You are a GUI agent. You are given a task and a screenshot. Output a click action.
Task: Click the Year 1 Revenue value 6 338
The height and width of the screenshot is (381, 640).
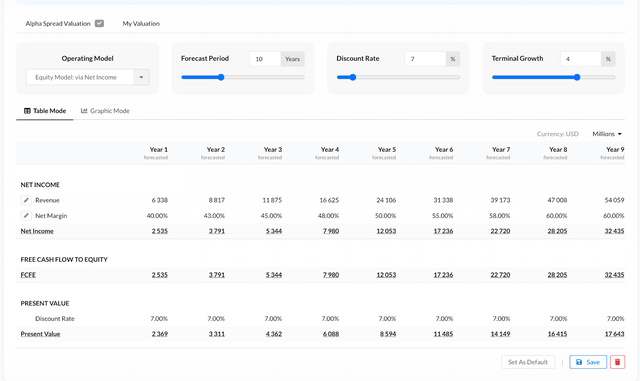pyautogui.click(x=160, y=200)
